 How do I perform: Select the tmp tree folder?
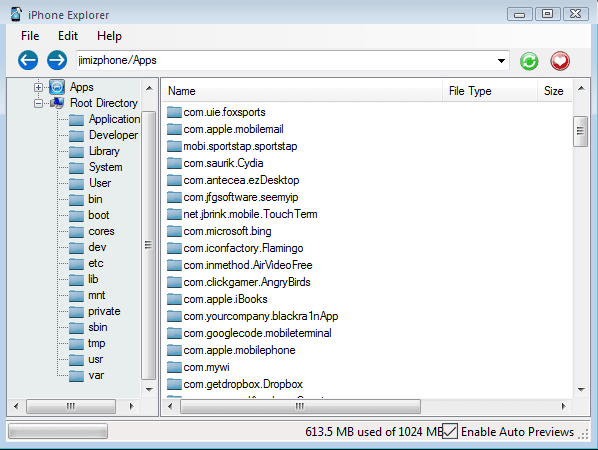click(x=96, y=343)
